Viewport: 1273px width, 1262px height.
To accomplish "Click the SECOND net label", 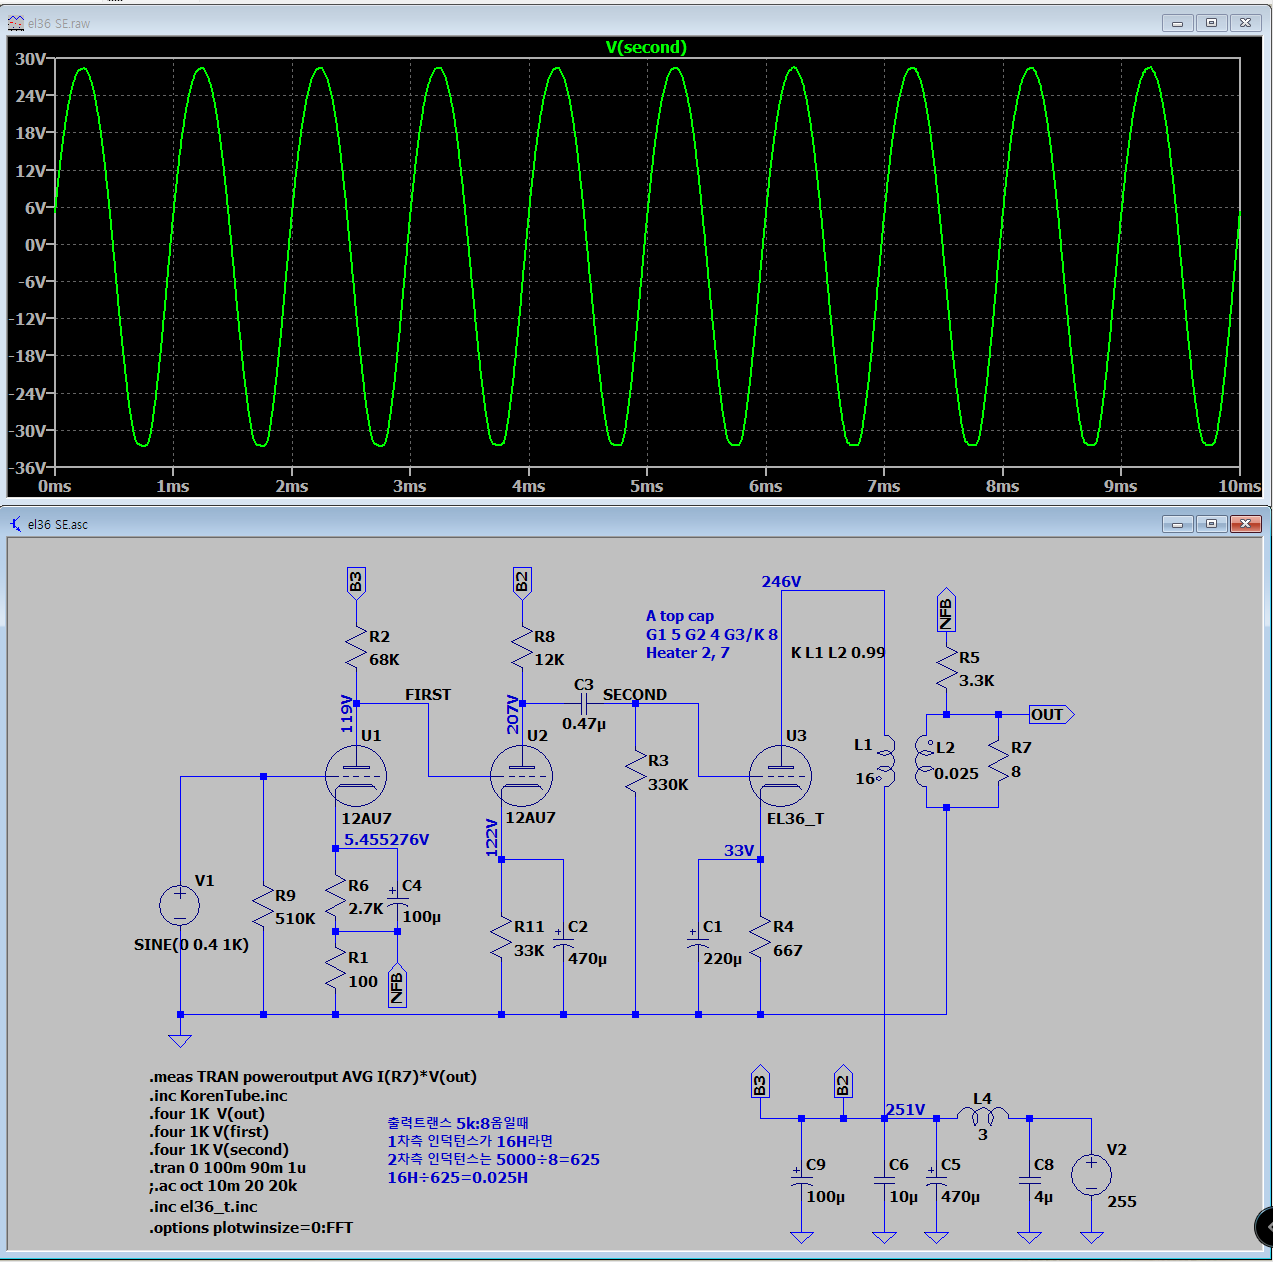I will 634,694.
